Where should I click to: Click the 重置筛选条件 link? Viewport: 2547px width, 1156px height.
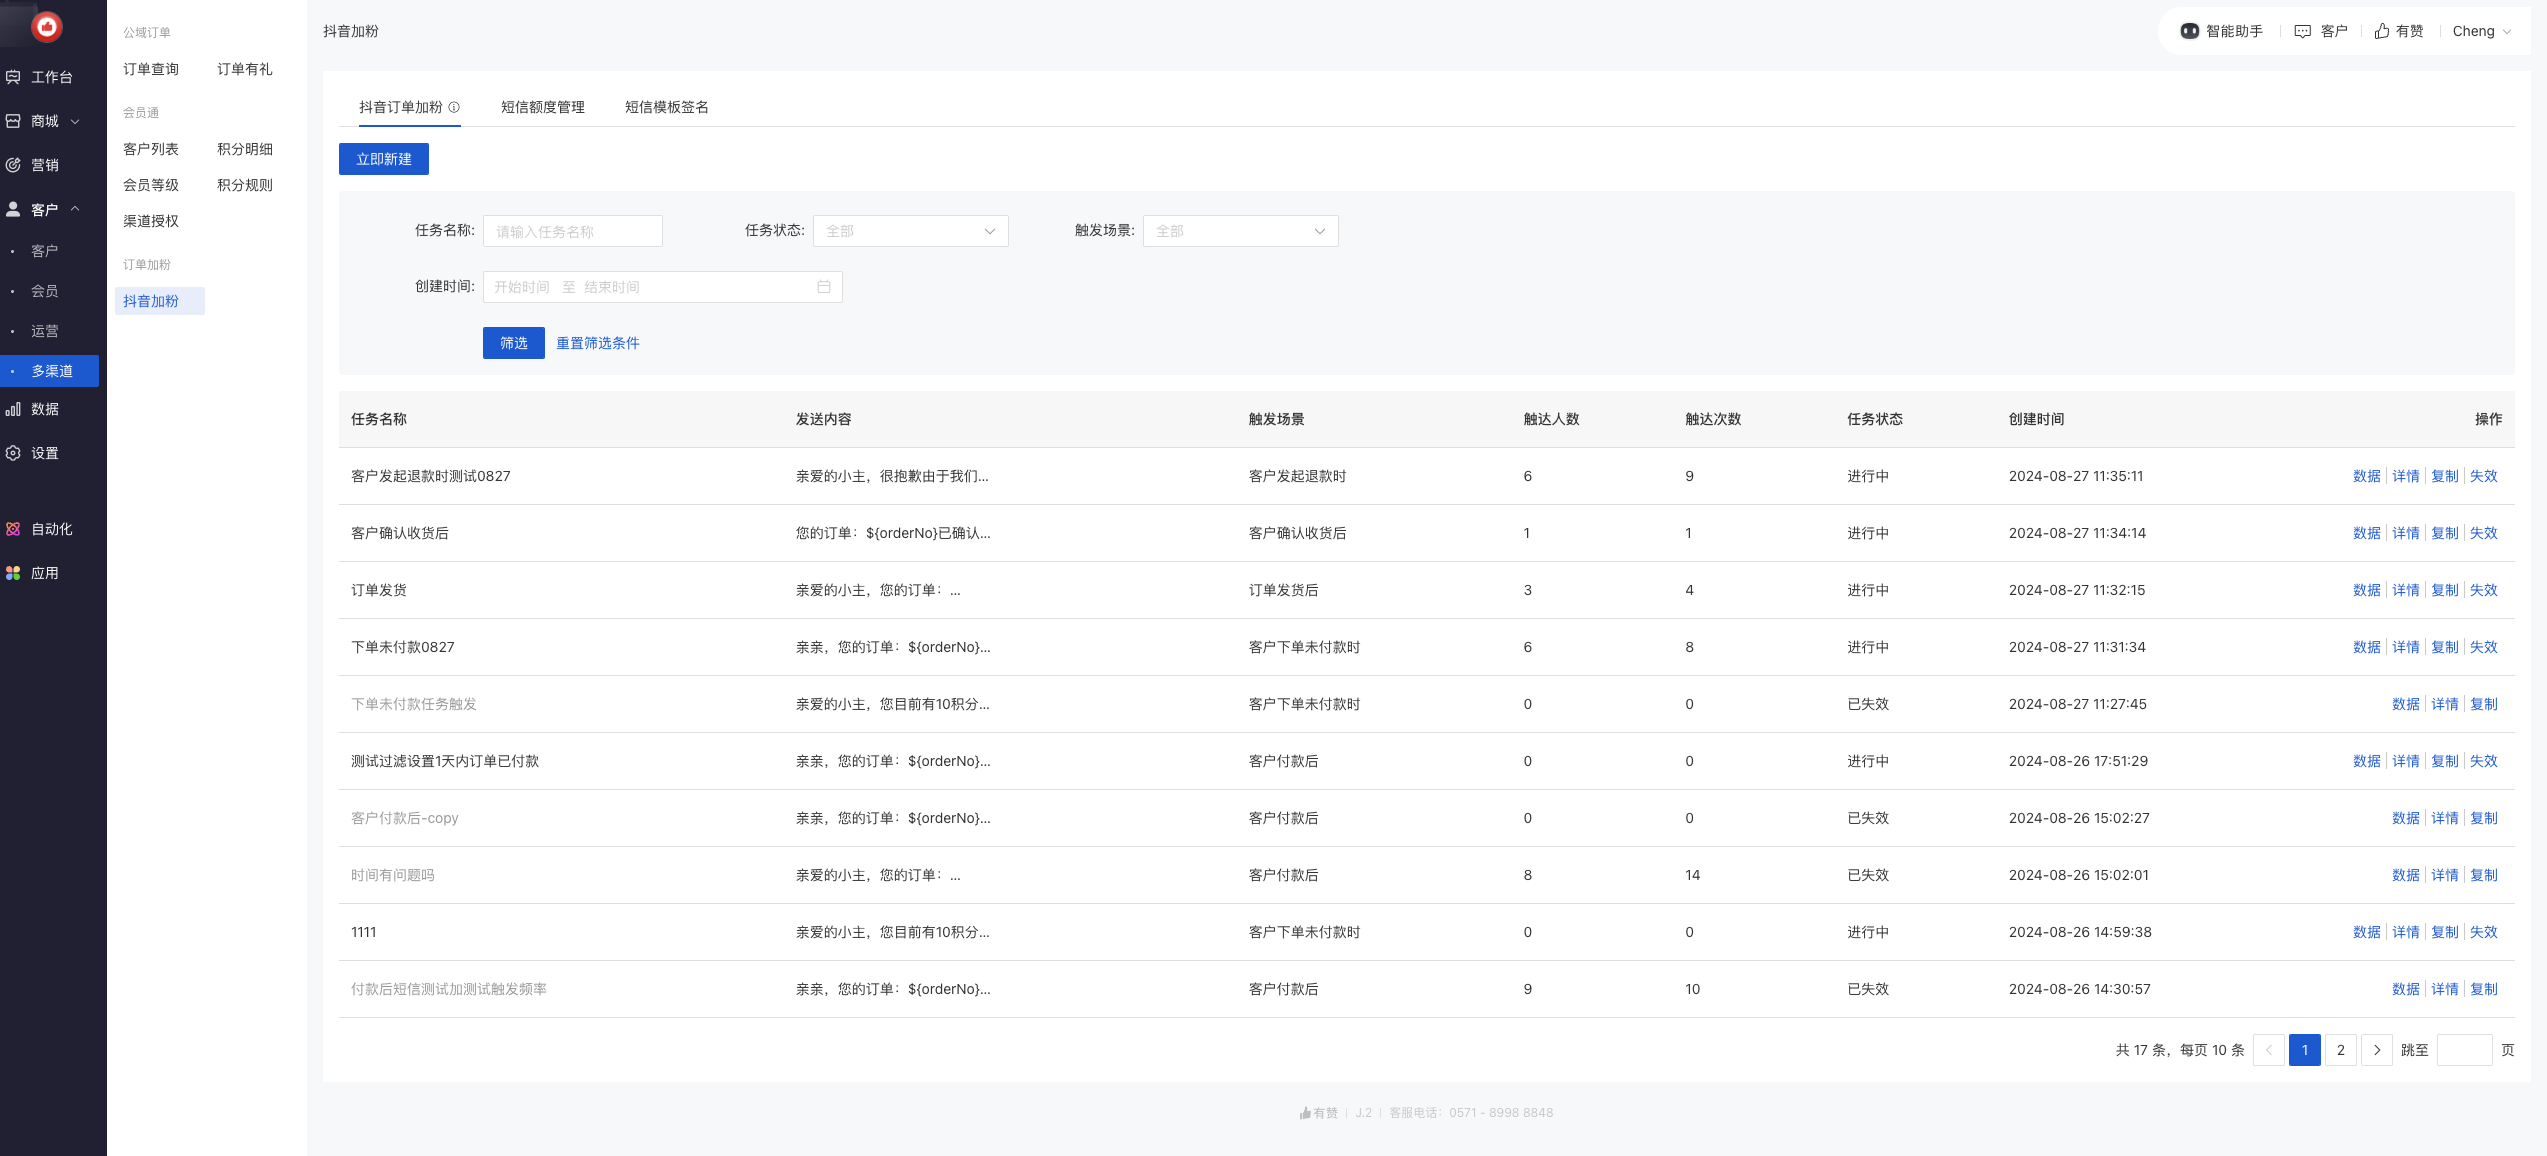pyautogui.click(x=597, y=343)
